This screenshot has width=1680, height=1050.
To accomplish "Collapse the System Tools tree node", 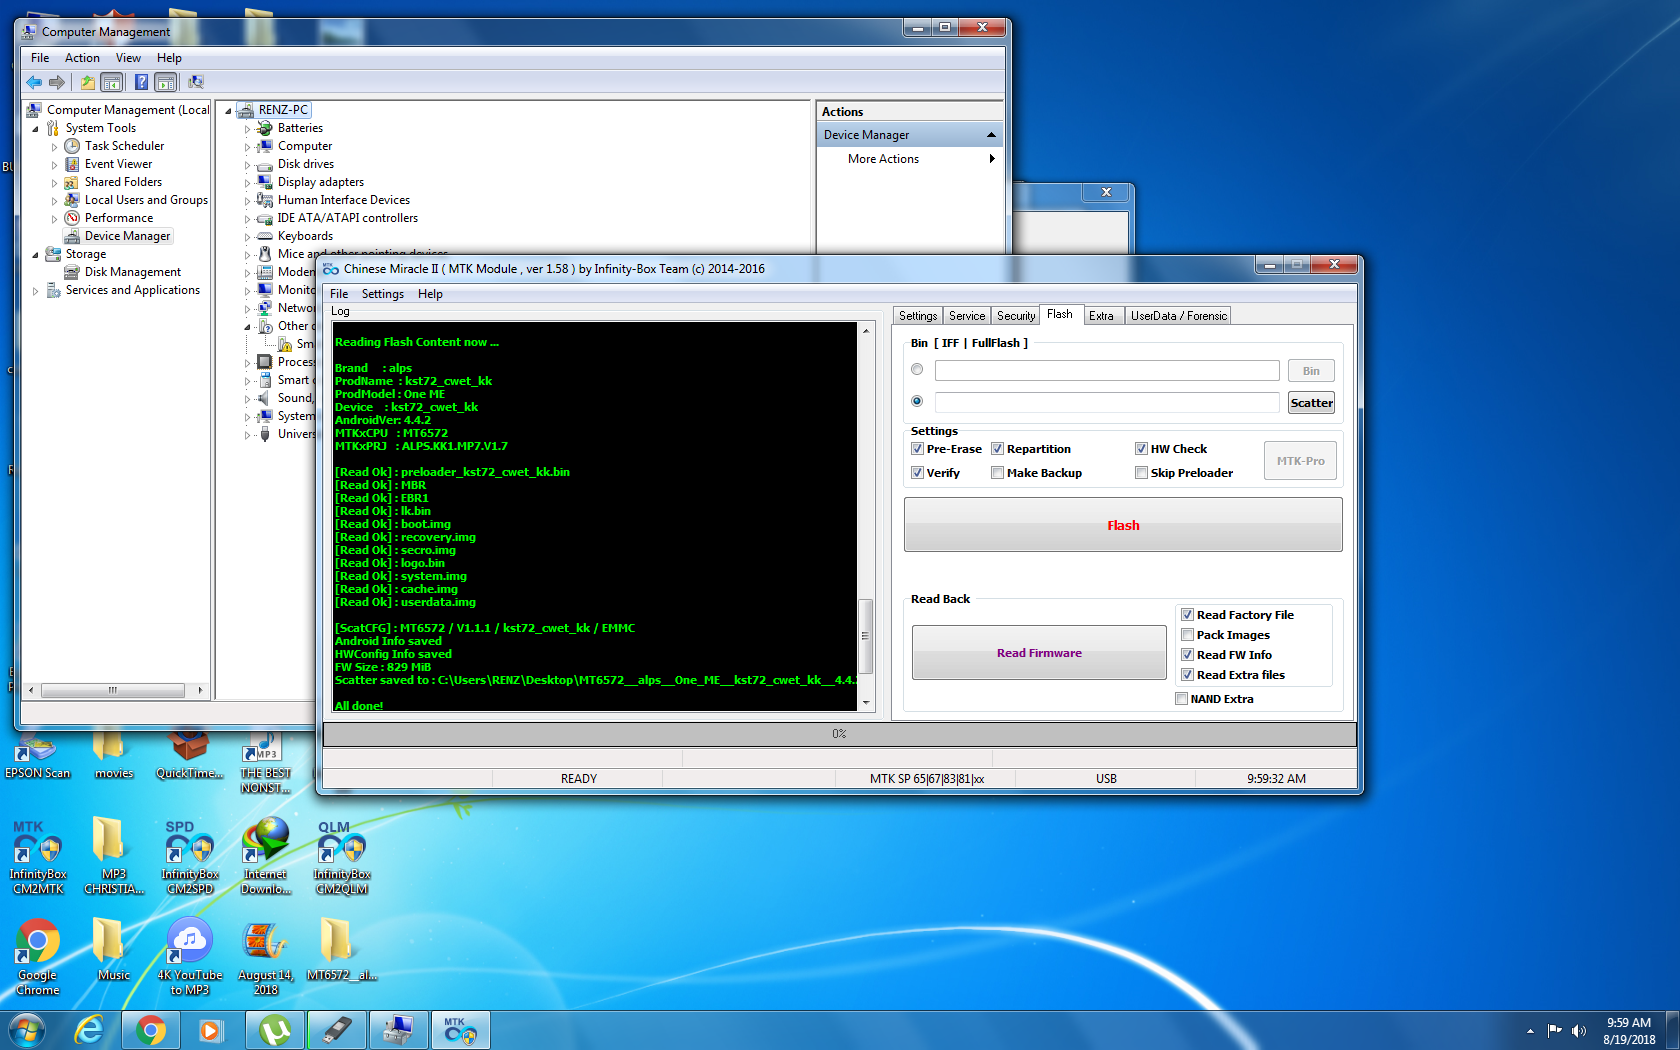I will pyautogui.click(x=36, y=129).
